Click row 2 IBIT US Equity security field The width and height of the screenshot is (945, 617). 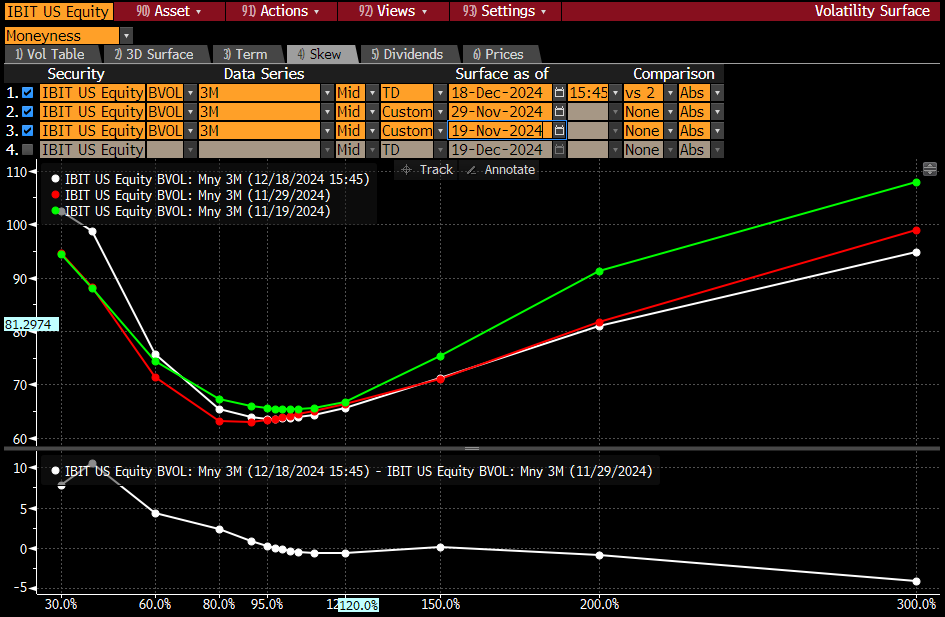click(92, 111)
